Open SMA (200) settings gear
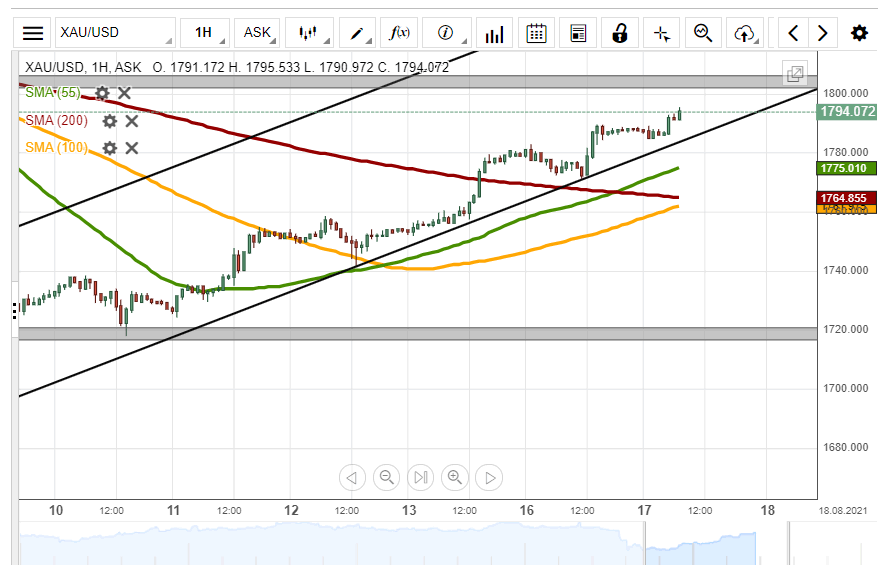This screenshot has width=884, height=576. [109, 121]
